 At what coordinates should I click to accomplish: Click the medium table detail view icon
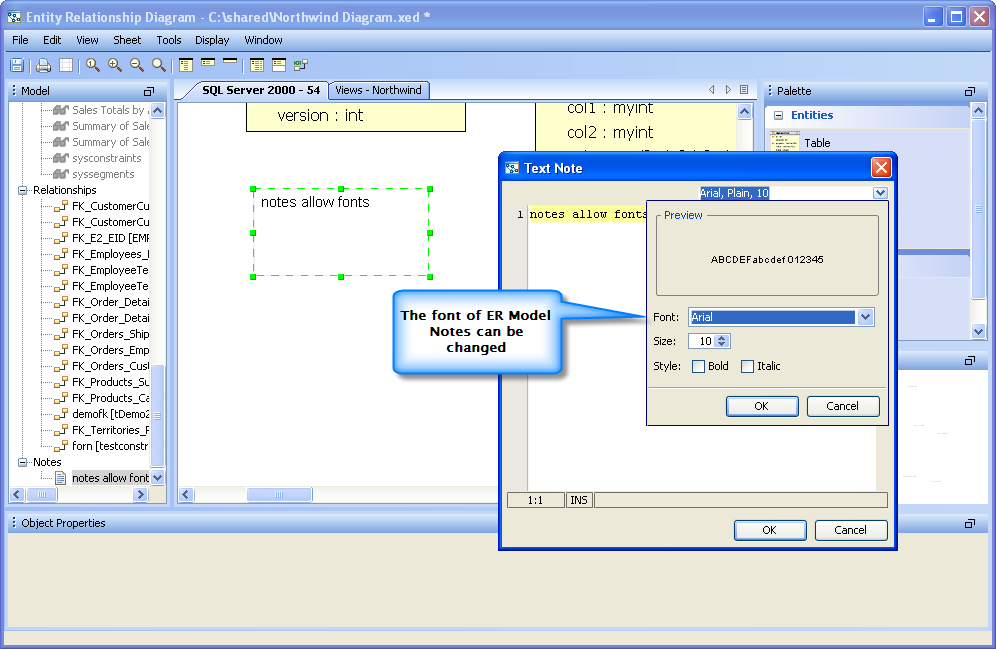click(x=208, y=63)
